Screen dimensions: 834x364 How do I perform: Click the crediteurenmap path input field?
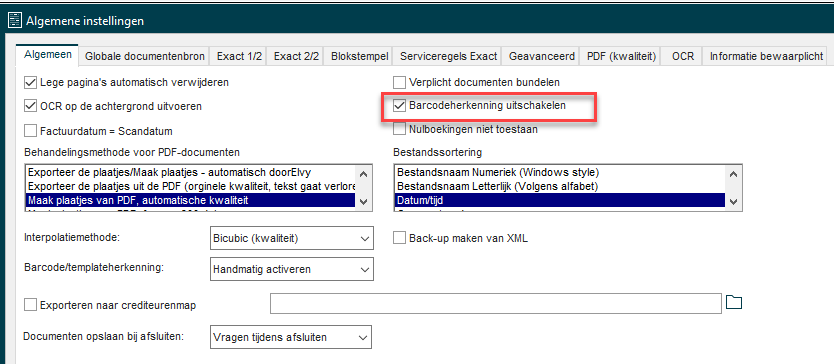[496, 303]
